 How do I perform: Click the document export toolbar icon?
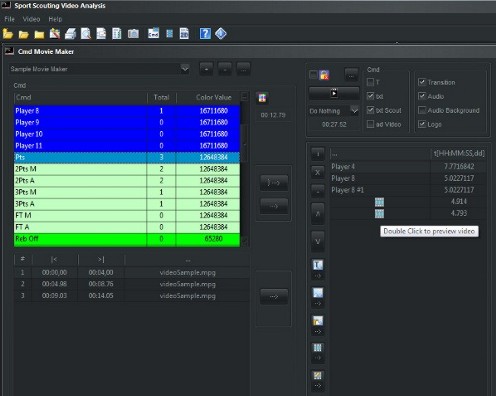click(101, 34)
